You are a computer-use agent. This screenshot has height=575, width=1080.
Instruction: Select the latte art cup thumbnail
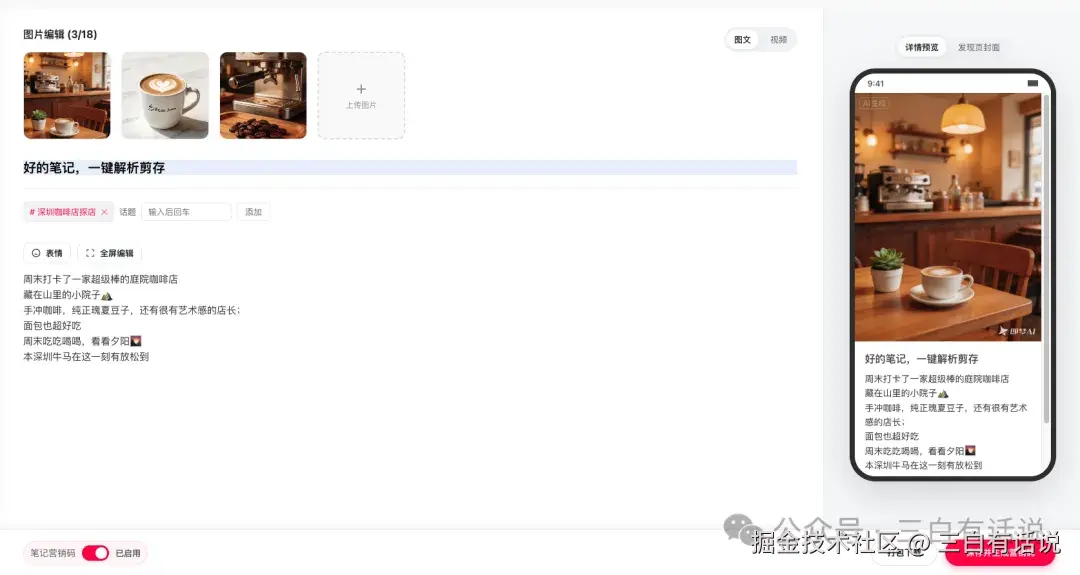click(165, 95)
